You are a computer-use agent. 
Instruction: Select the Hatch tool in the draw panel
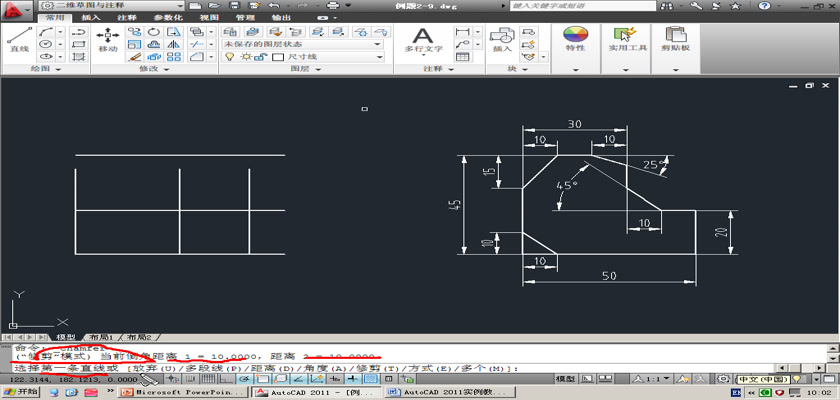pos(79,56)
